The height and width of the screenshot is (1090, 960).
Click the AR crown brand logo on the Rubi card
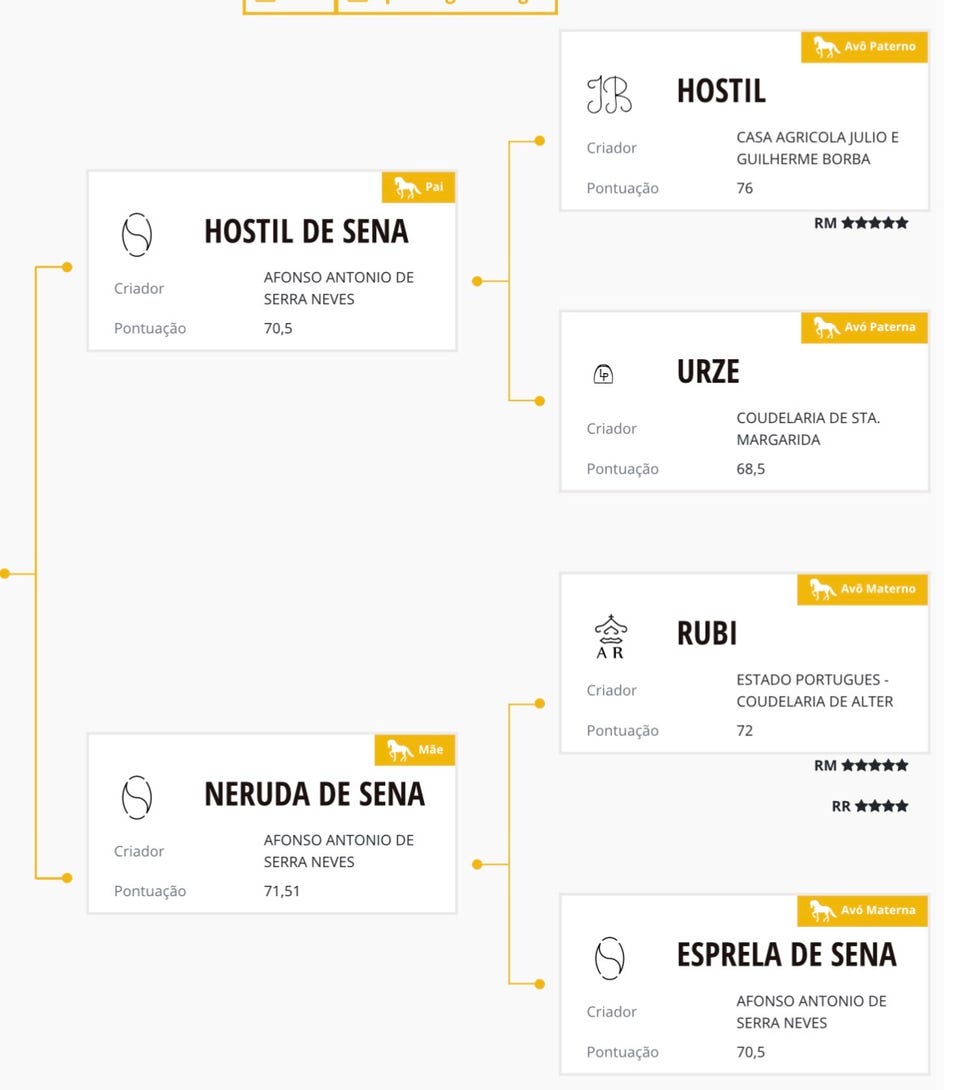[610, 637]
